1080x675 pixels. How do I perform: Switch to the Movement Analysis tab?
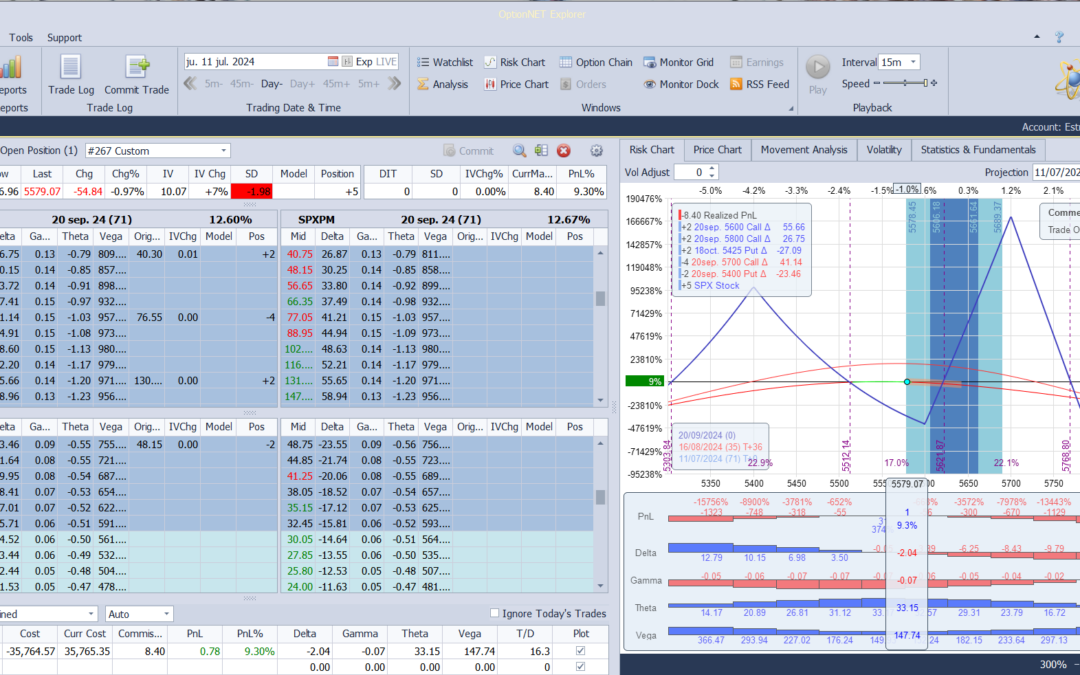coord(803,150)
